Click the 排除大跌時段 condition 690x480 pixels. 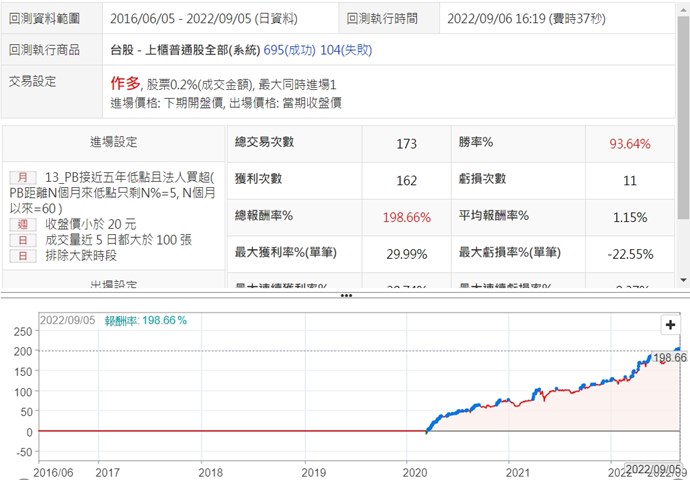pos(81,256)
